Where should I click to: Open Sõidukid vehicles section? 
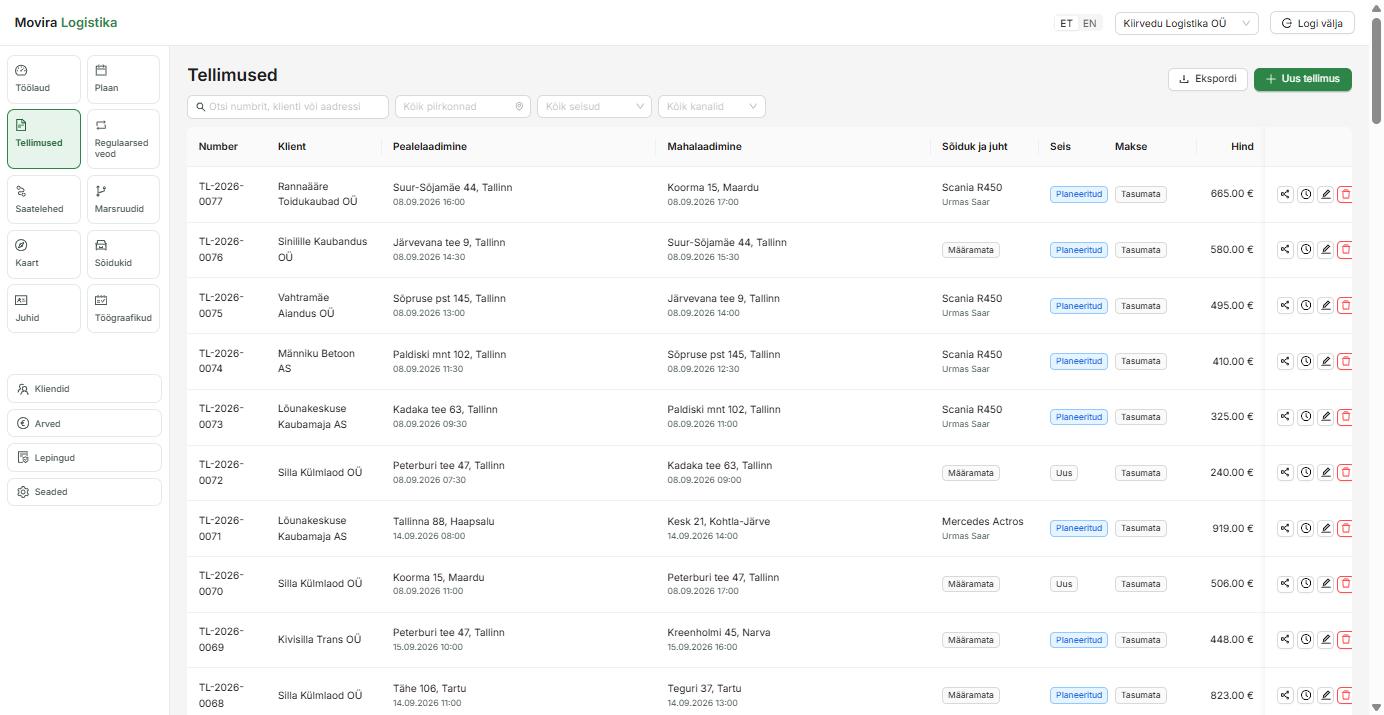click(x=123, y=254)
